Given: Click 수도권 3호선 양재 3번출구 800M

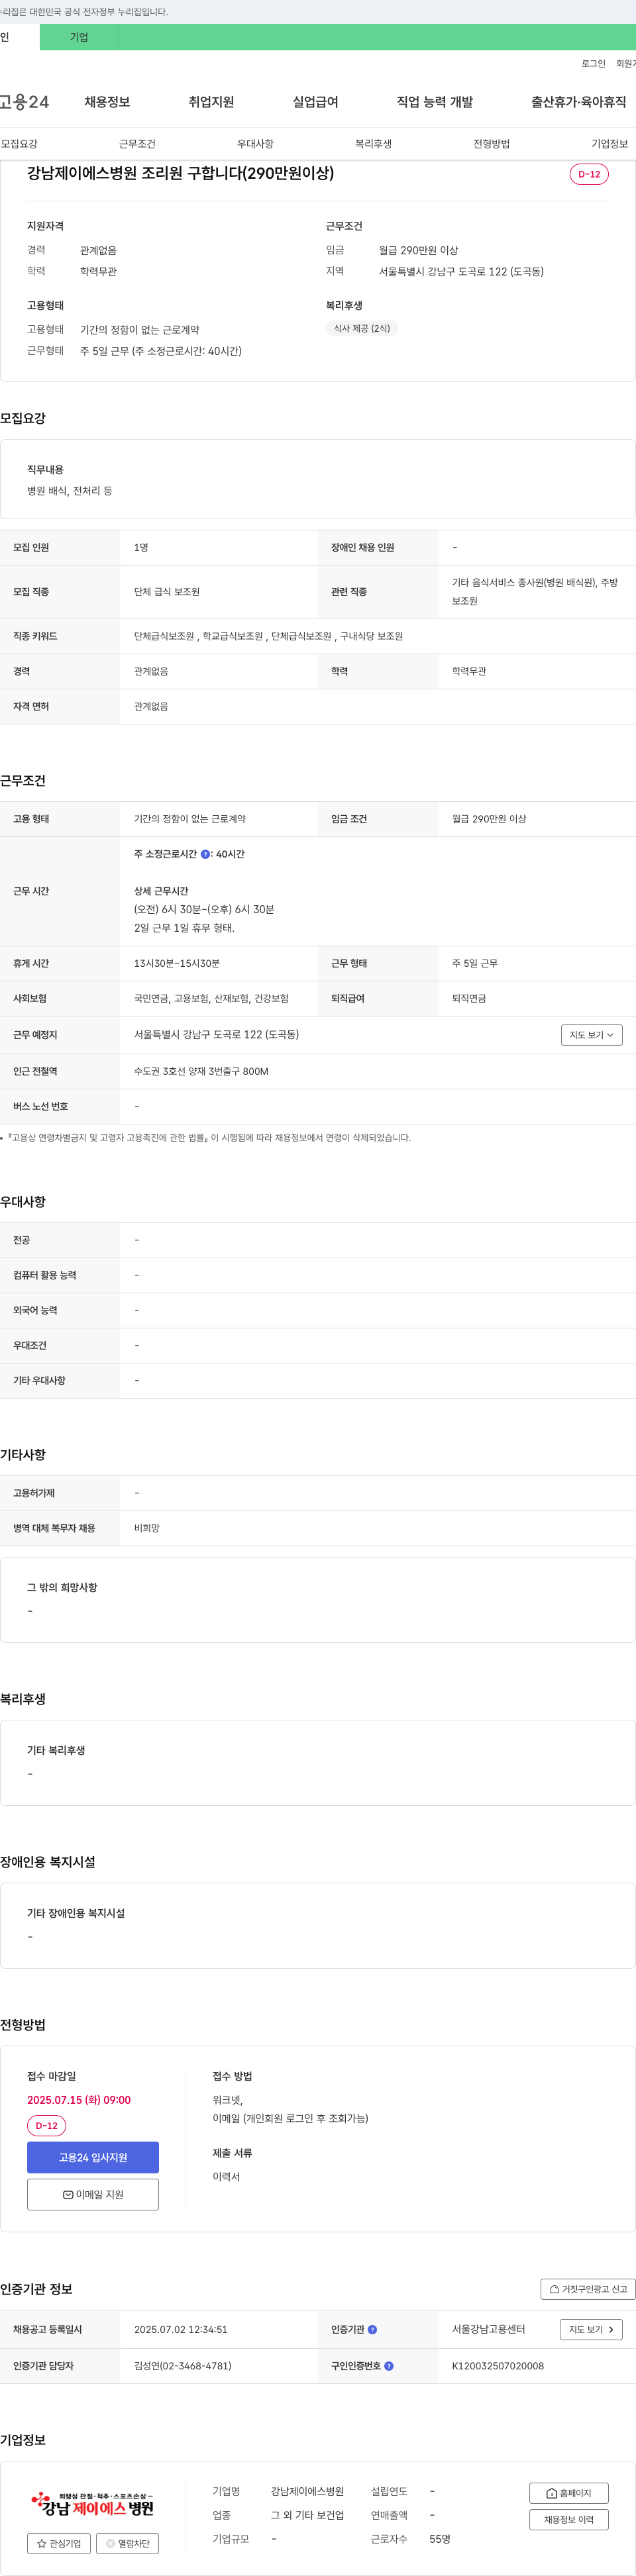Looking at the screenshot, I should tap(201, 1071).
